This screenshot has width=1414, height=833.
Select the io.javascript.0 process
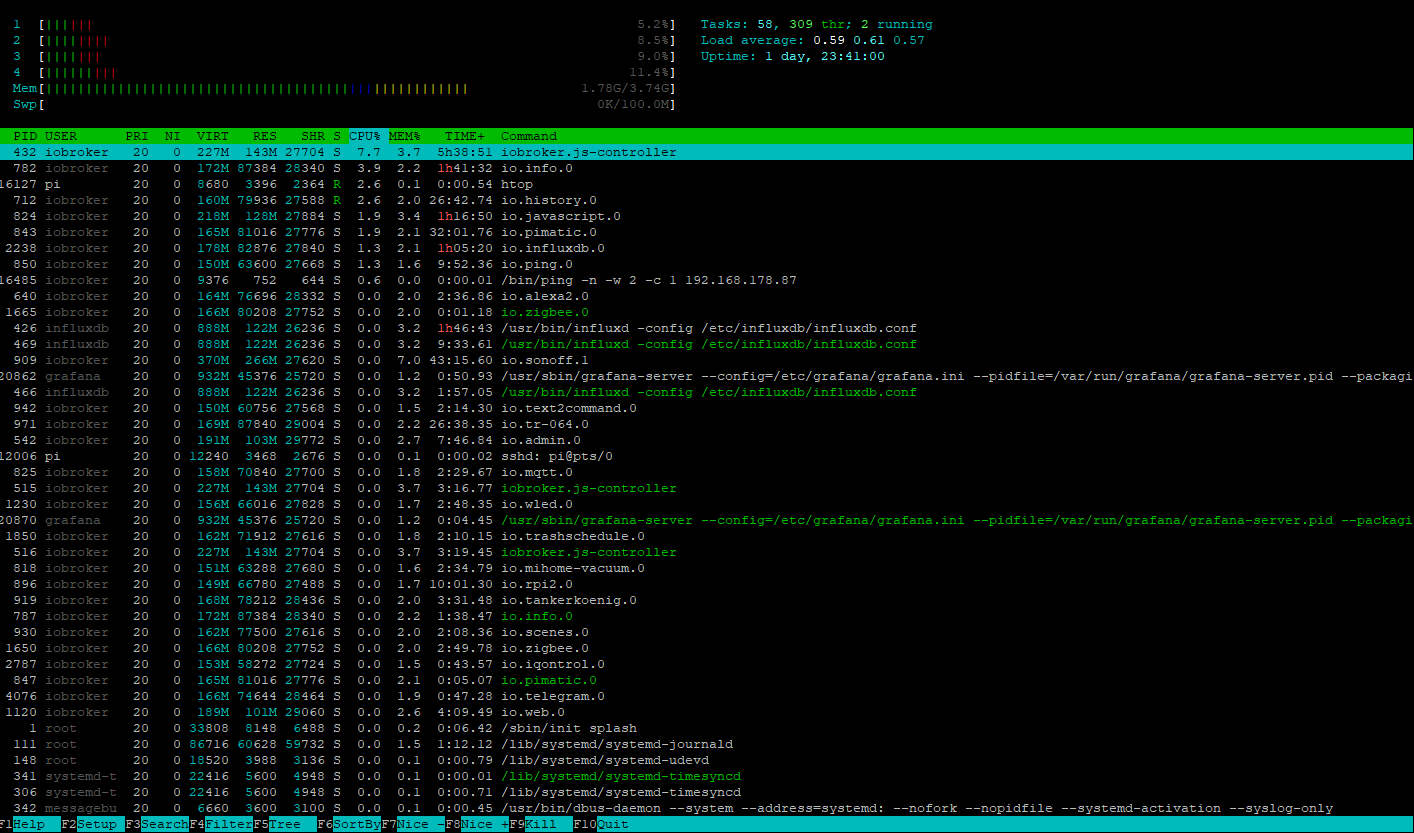(707, 216)
